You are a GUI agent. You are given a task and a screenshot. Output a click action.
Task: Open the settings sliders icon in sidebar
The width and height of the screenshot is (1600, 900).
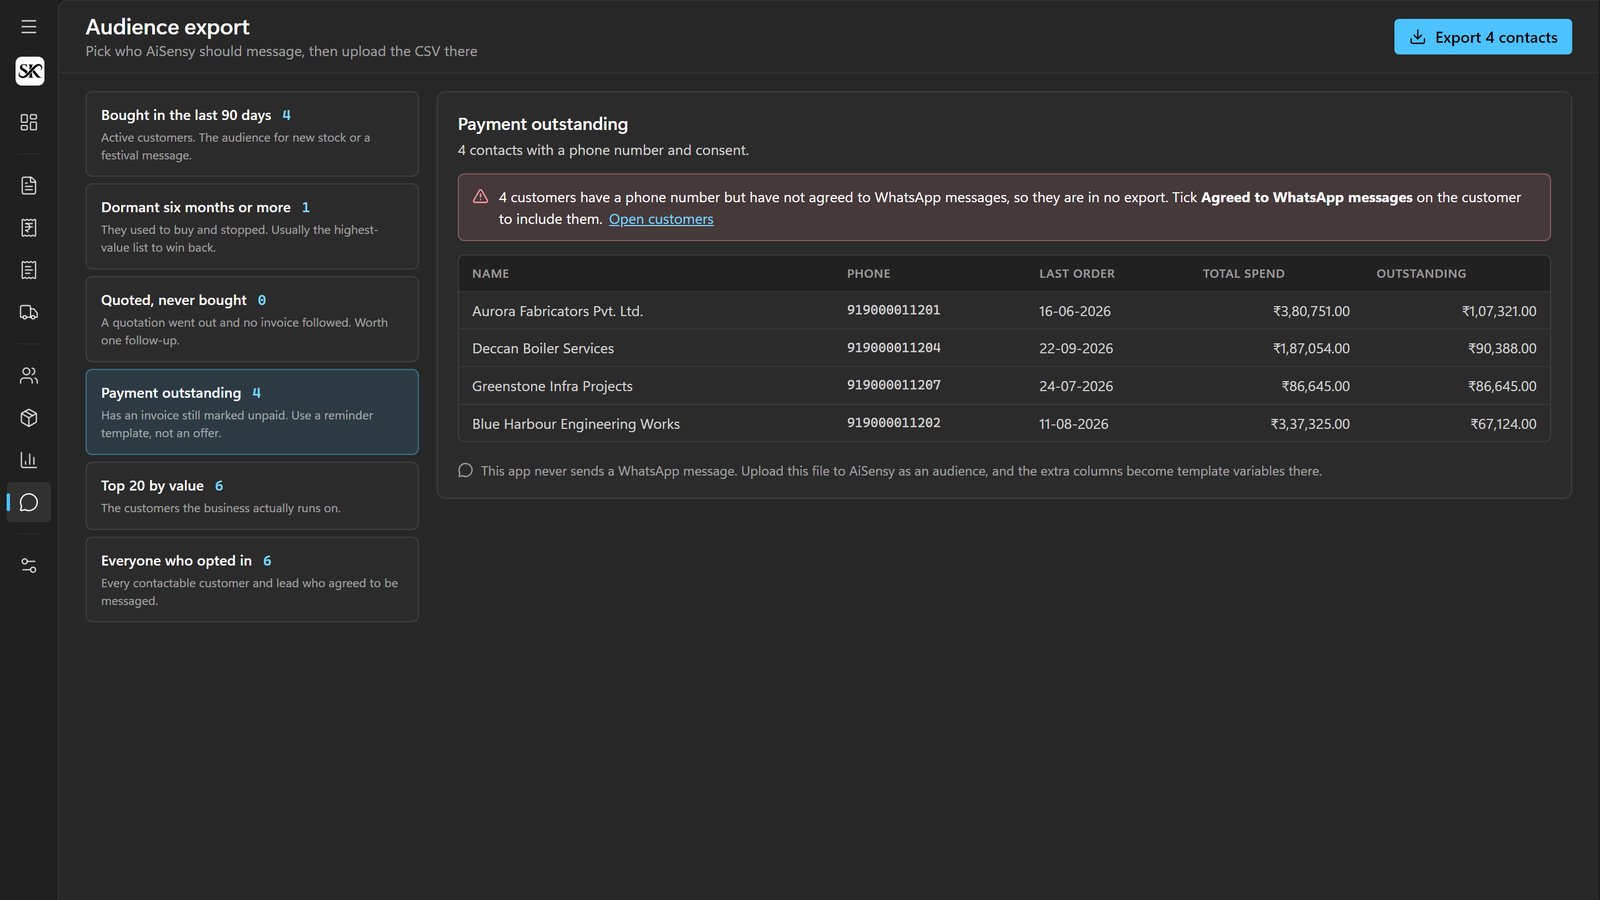(x=29, y=566)
